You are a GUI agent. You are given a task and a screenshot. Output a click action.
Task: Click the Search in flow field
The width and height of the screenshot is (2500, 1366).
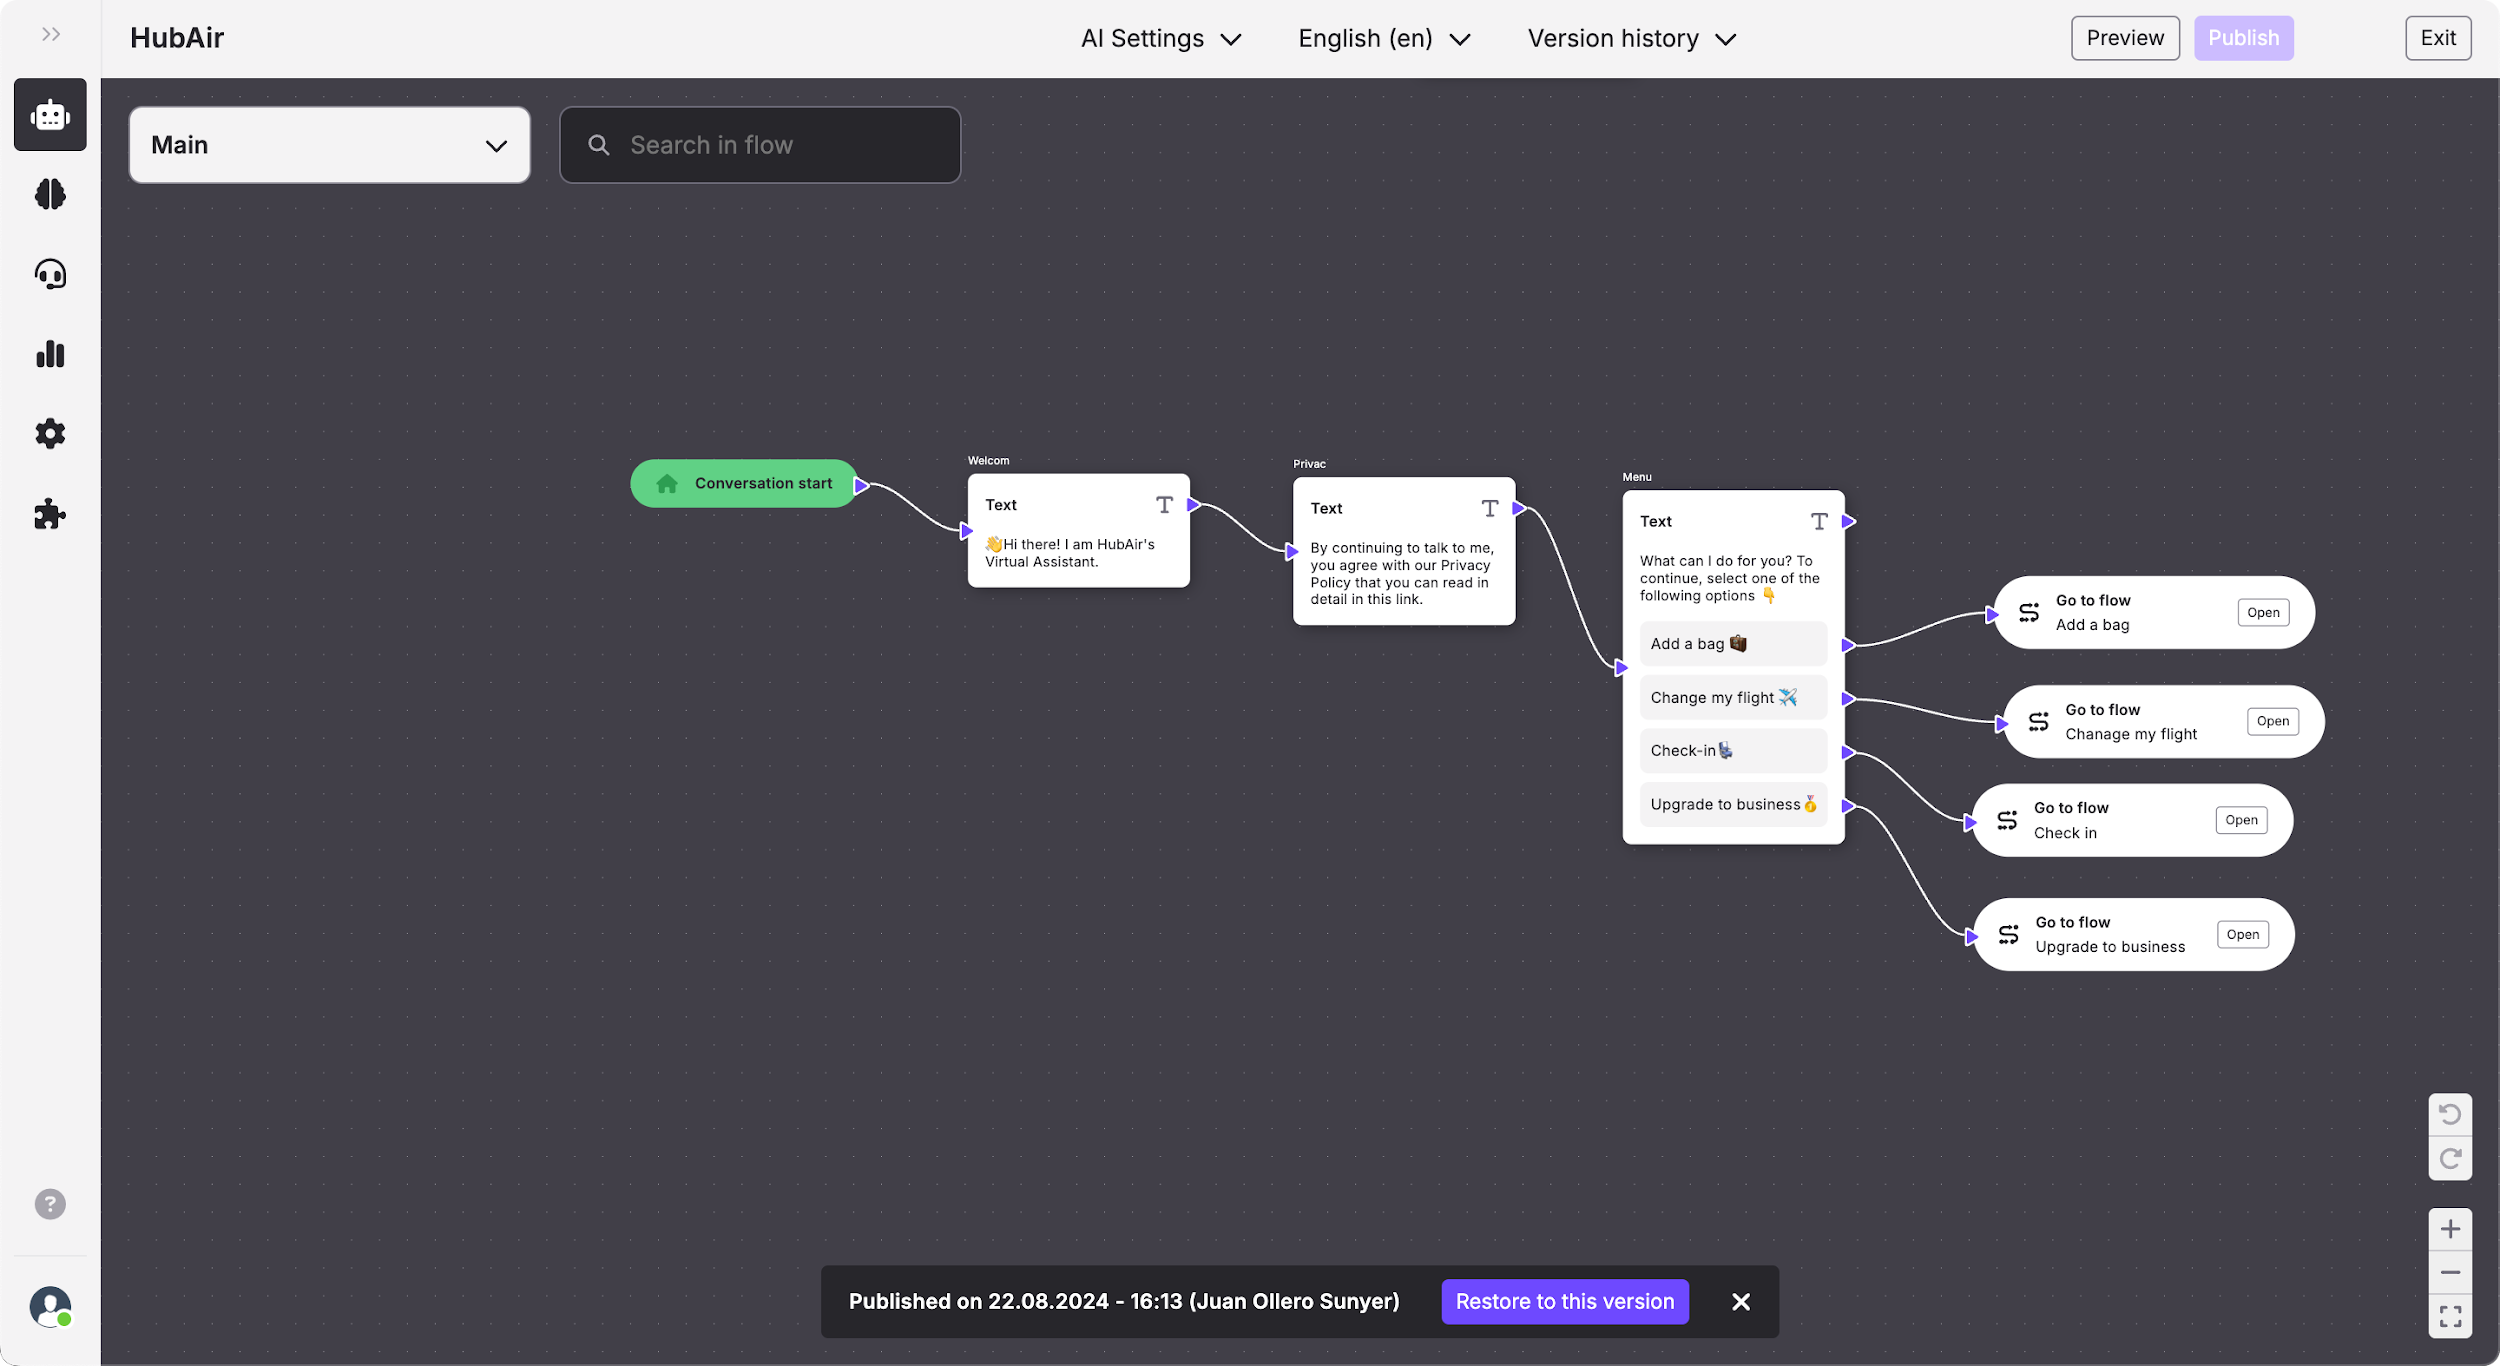760,145
